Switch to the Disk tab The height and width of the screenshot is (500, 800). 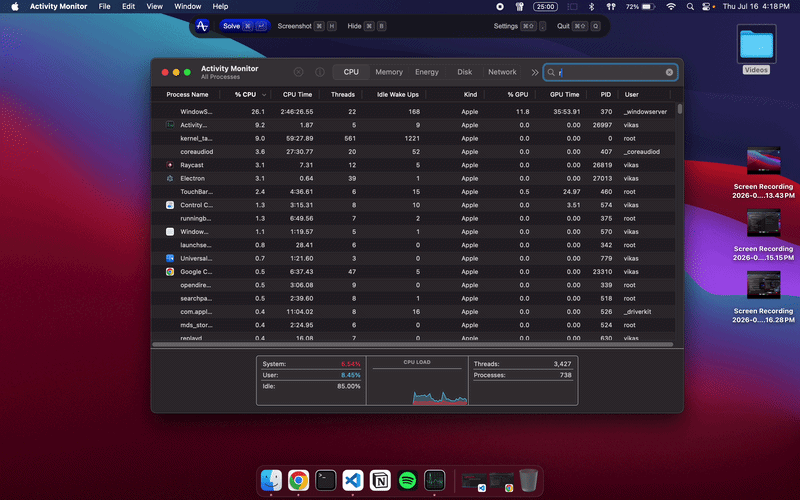point(464,72)
